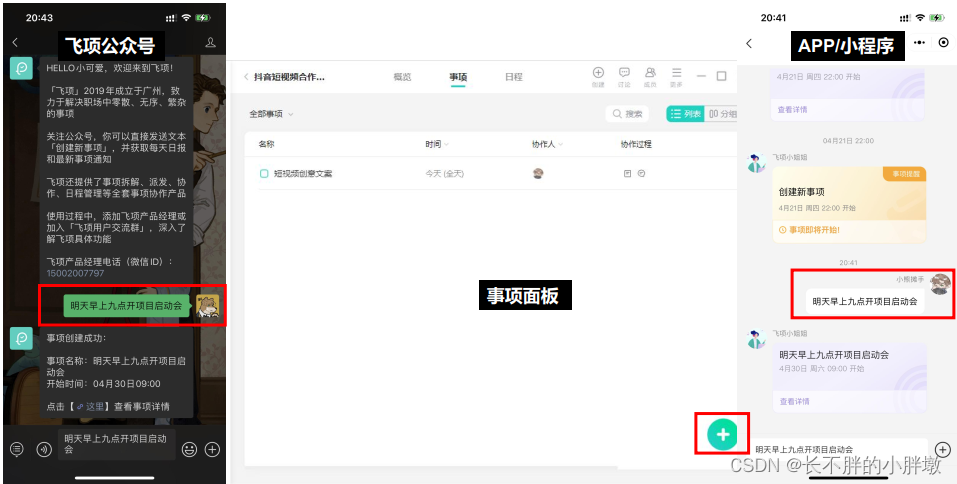The image size is (957, 484).
Task: Tap the Wi-Fi icon in the 20:41 status bar
Action: click(920, 18)
